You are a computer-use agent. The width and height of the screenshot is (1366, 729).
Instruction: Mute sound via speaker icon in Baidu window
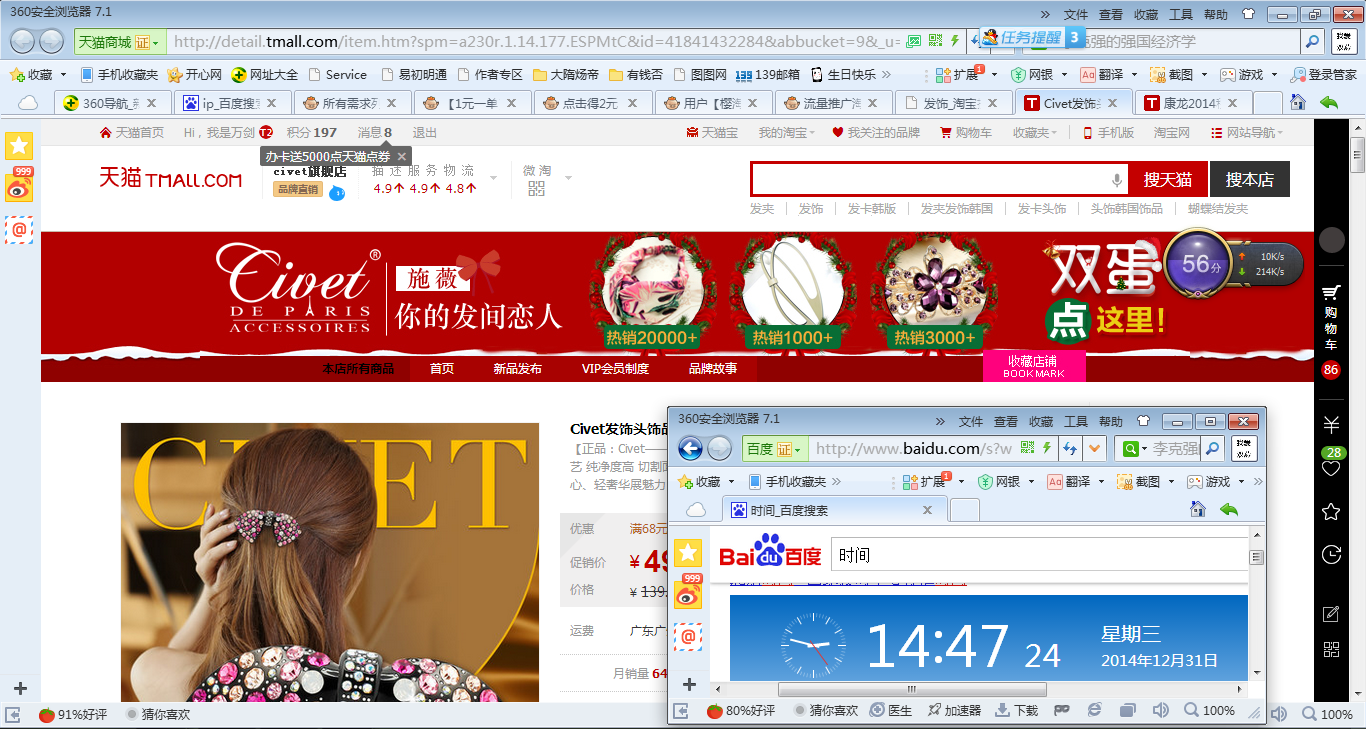1160,710
